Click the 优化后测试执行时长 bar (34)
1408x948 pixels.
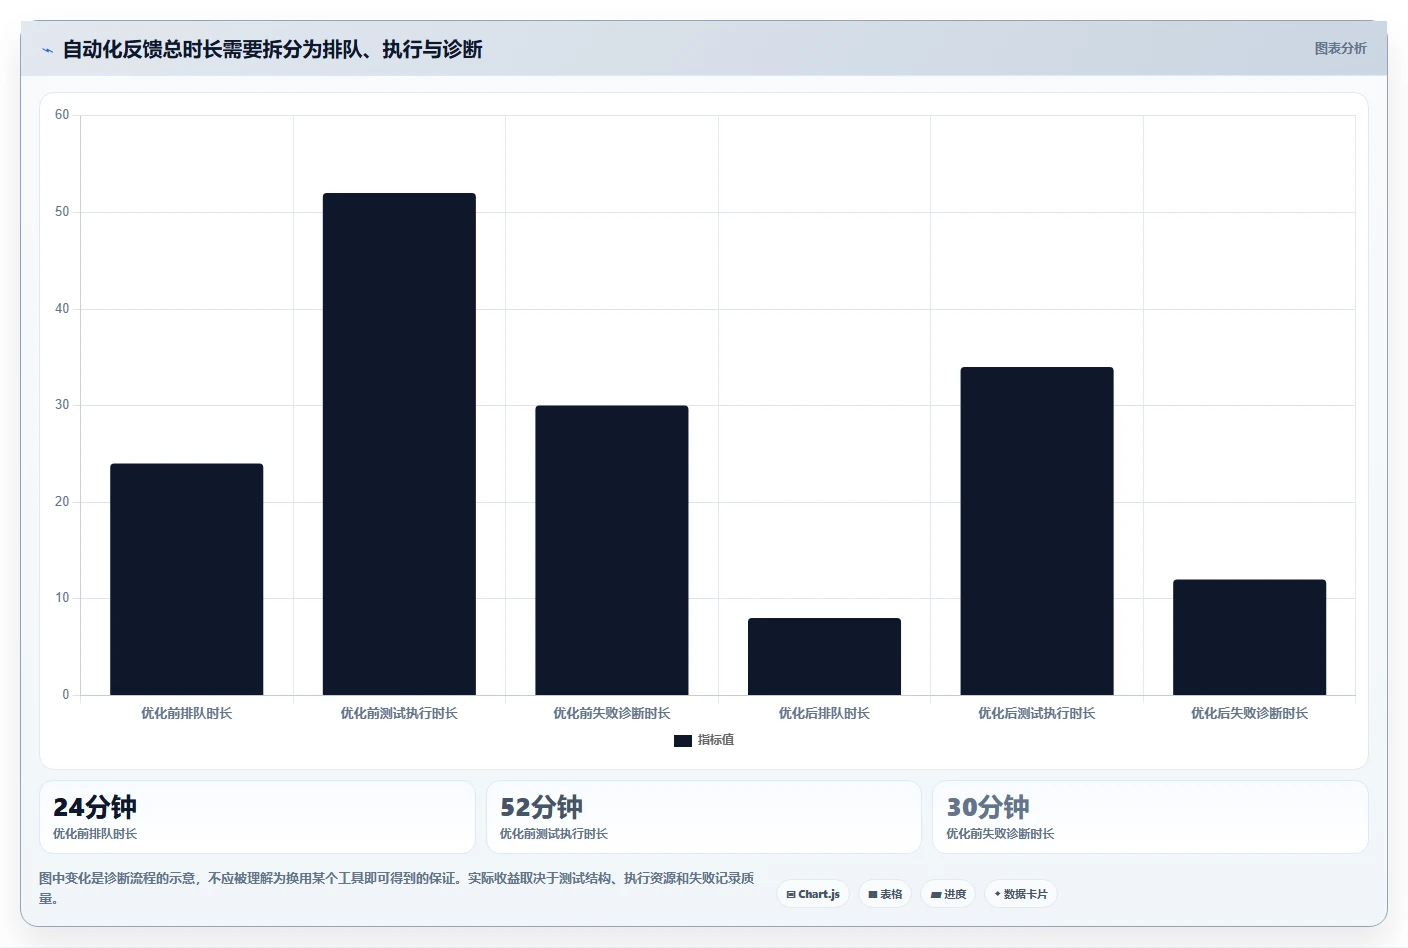click(x=1037, y=531)
